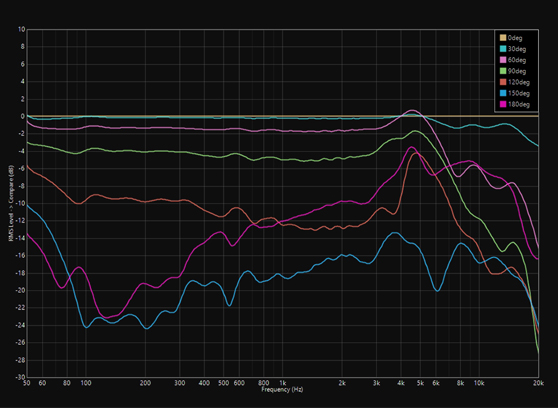This screenshot has width=558, height=408.
Task: Click the 300 frequency axis label
Action: tap(180, 383)
